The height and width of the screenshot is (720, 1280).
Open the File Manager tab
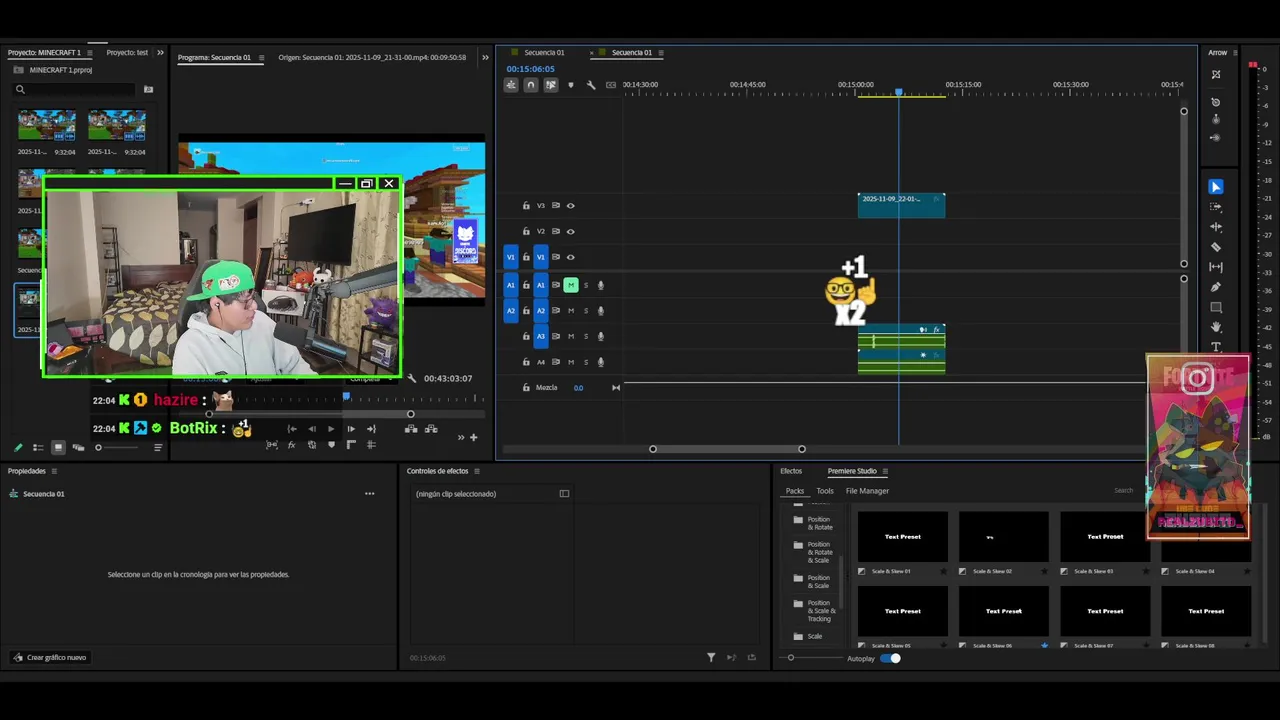point(867,491)
